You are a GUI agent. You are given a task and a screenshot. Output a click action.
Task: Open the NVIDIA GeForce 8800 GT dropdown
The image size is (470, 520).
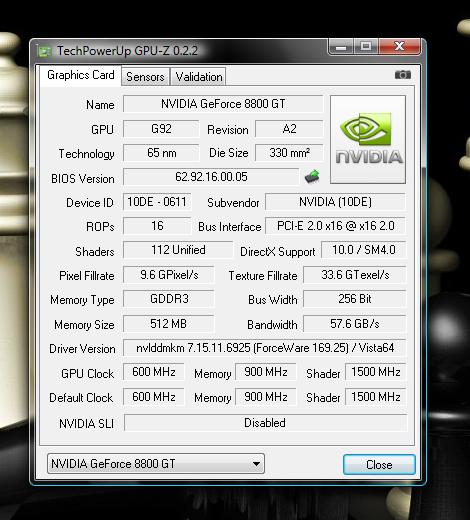click(x=156, y=464)
